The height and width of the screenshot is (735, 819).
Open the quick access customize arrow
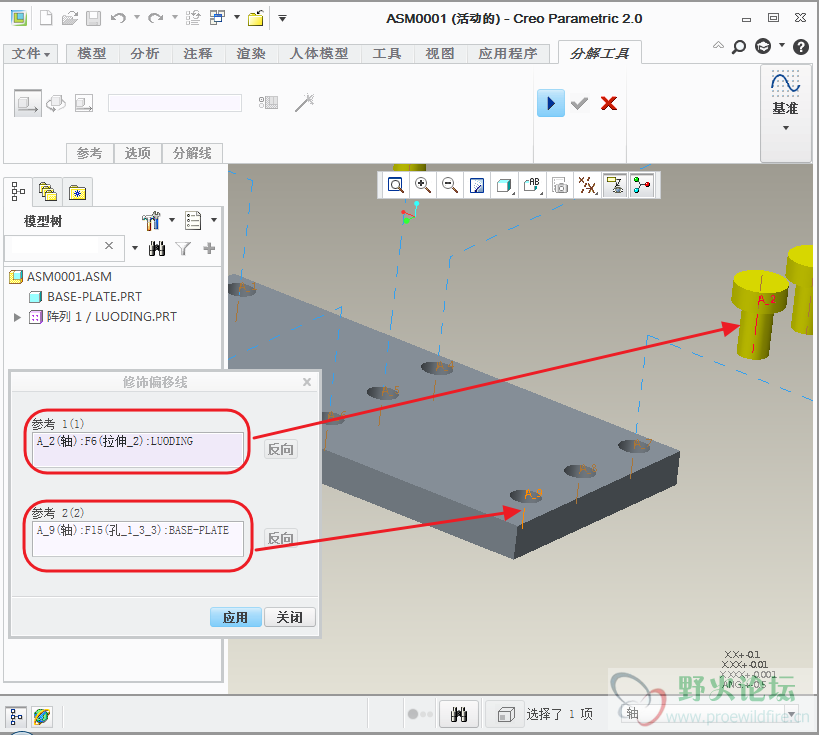(283, 18)
